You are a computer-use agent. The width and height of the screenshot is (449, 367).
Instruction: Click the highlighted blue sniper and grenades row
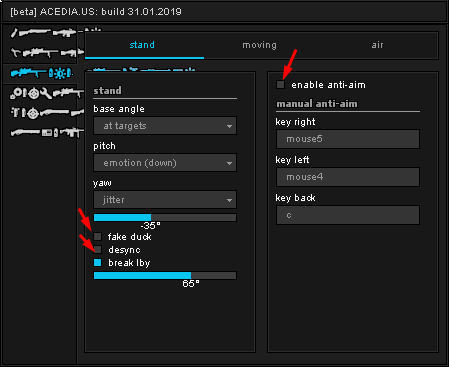(42, 73)
